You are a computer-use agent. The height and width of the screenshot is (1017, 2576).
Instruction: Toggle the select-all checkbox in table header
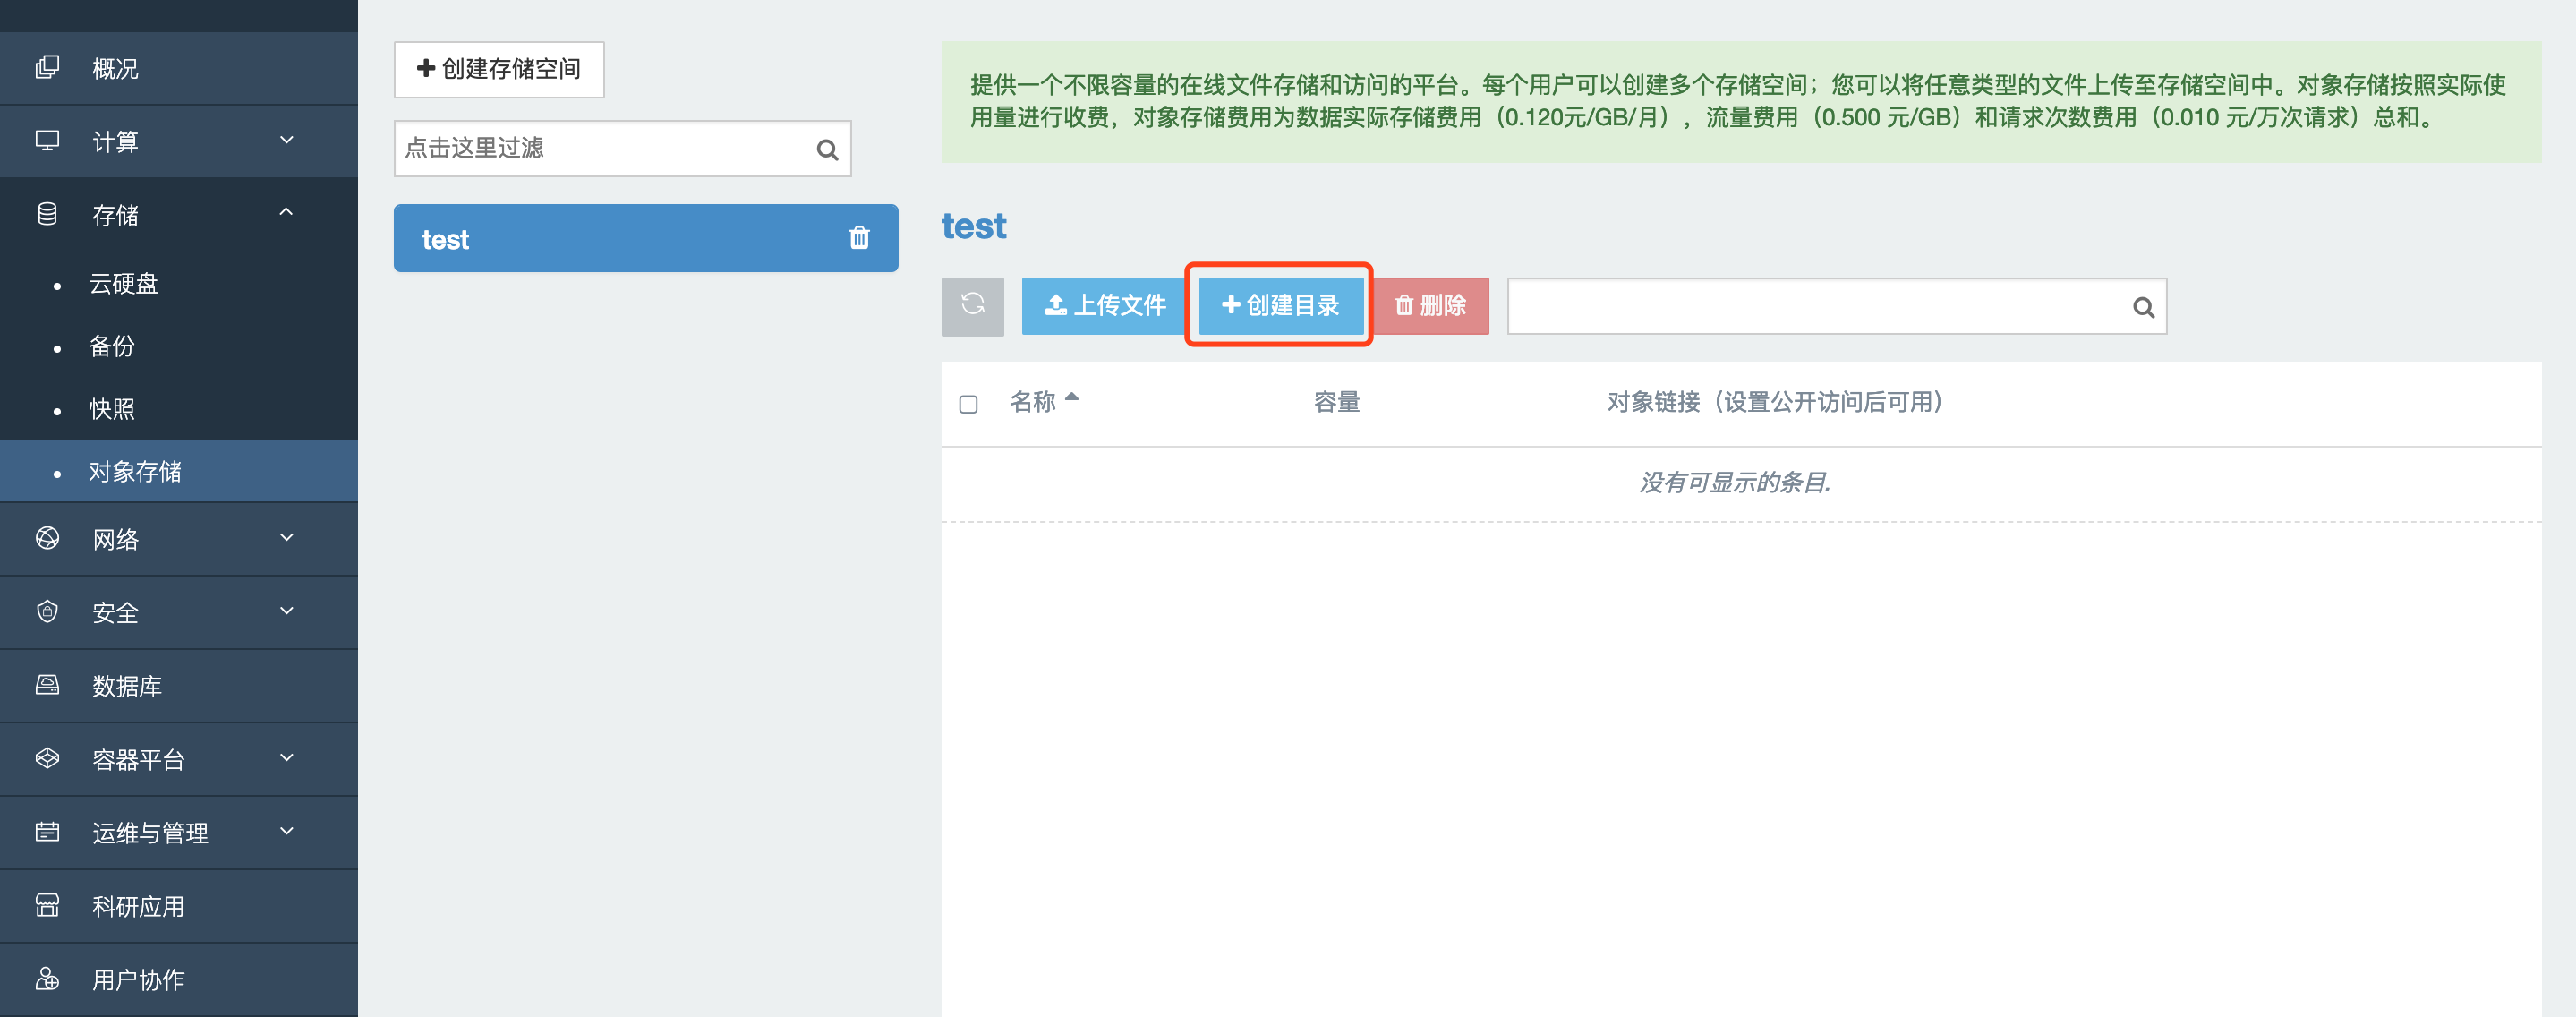point(968,404)
